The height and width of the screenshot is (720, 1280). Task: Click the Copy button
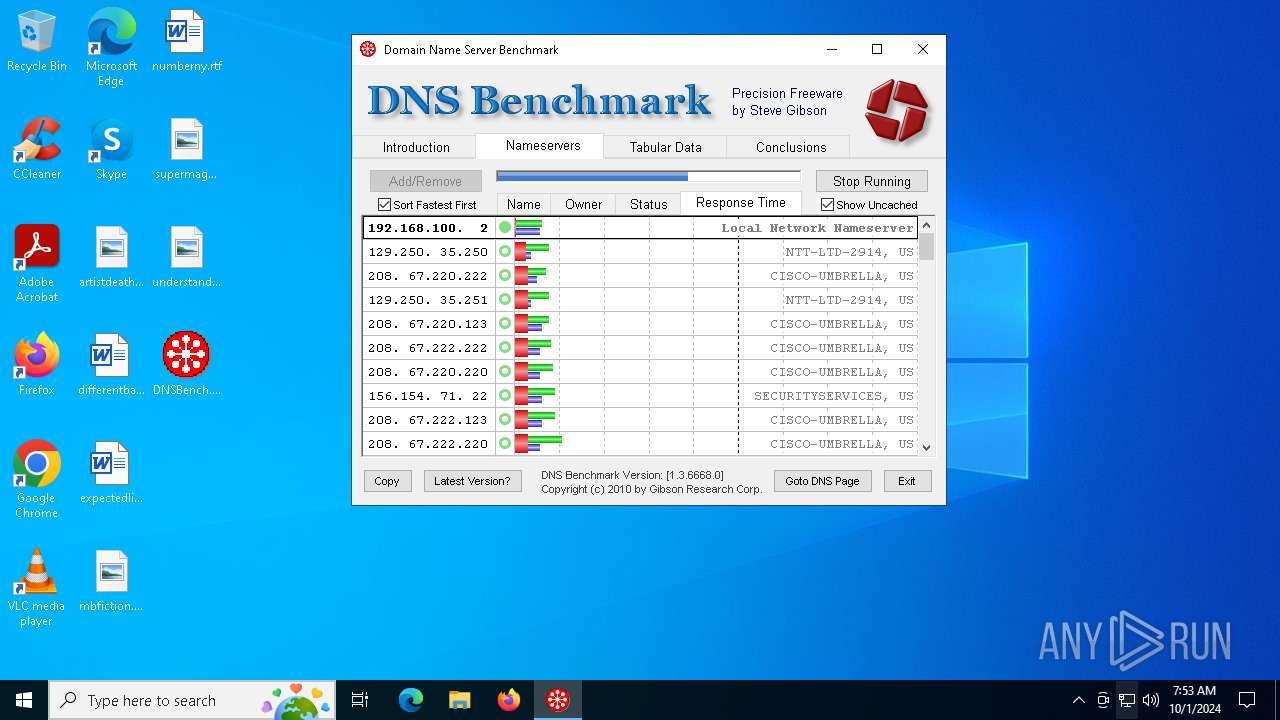tap(387, 481)
